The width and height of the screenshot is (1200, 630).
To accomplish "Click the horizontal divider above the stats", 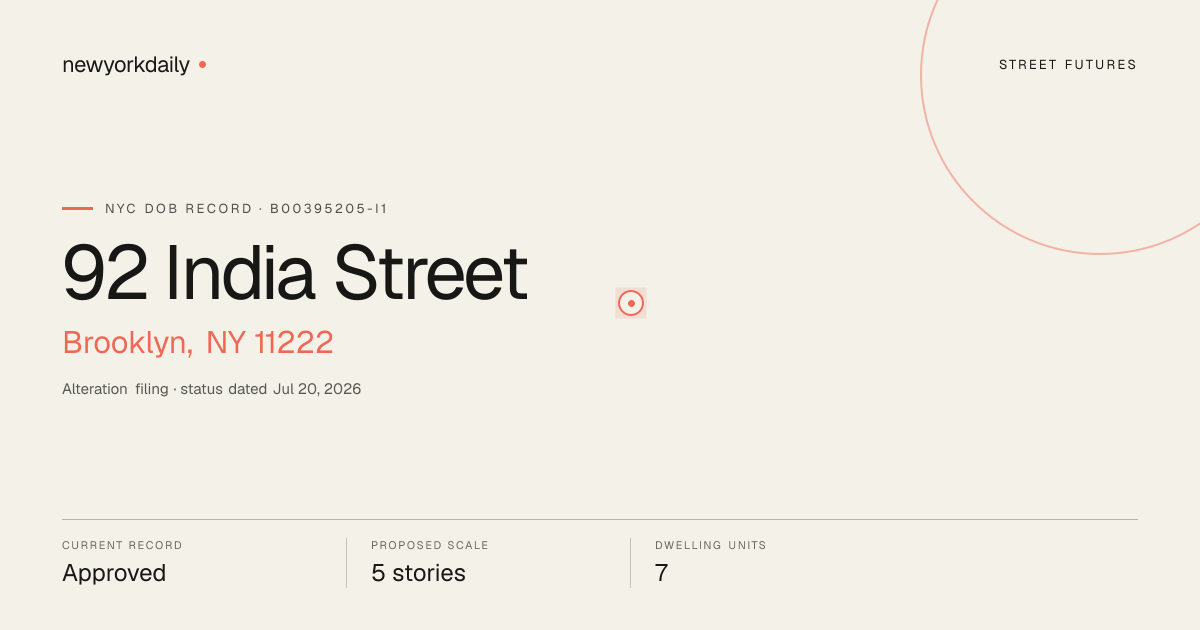I will (x=600, y=519).
